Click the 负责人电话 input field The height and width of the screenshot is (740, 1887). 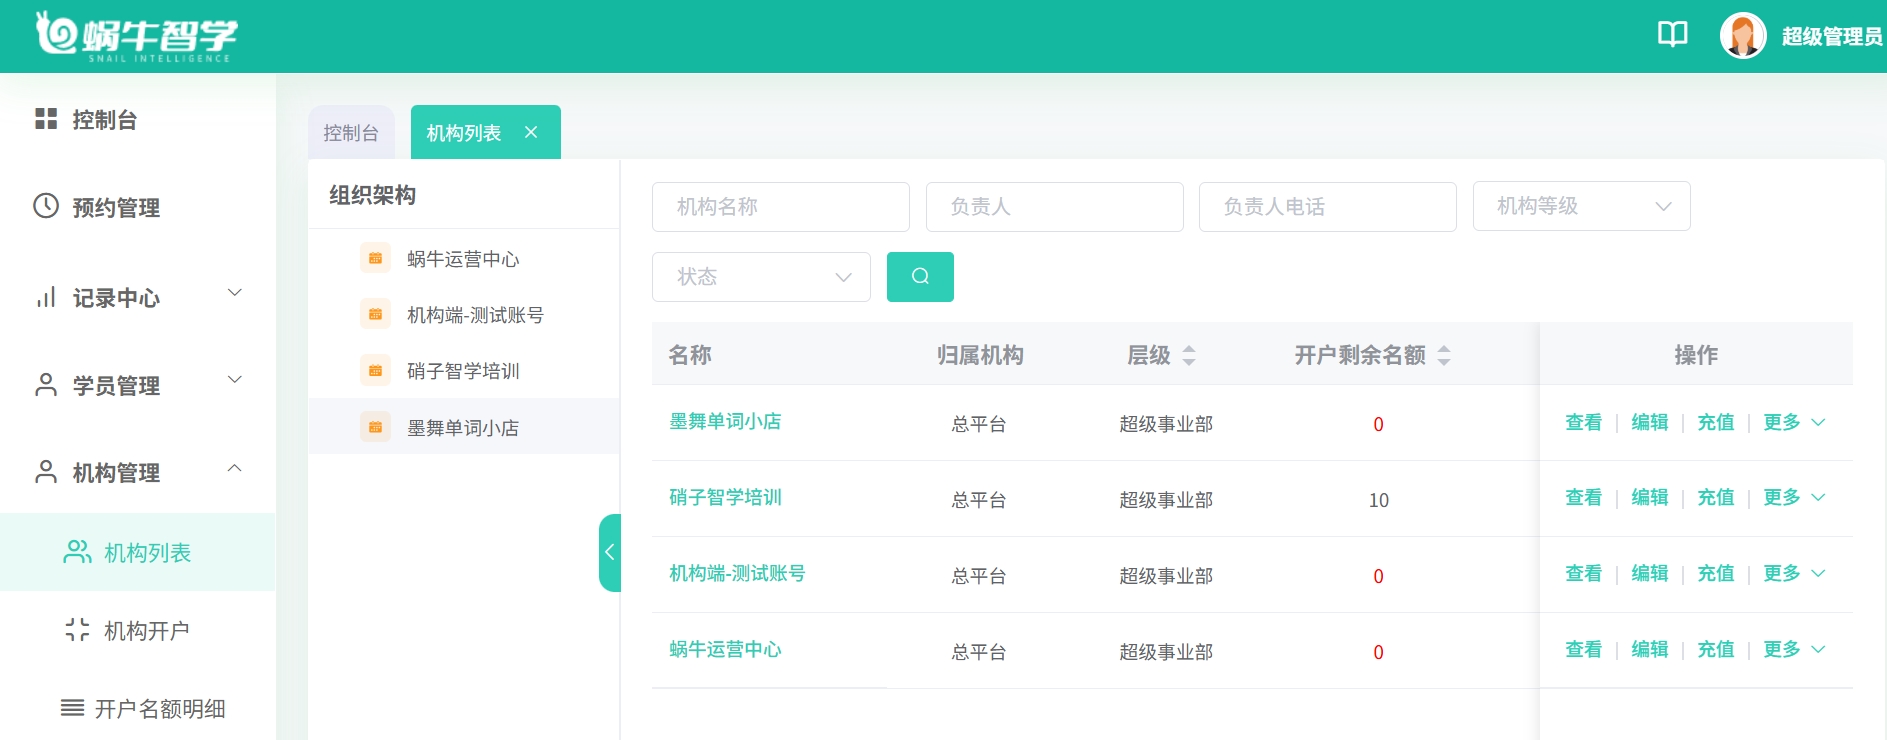[x=1328, y=207]
